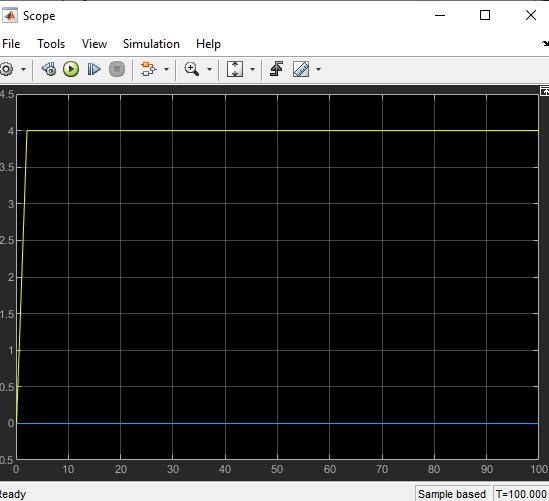
Task: Open the File menu
Action: 11,44
